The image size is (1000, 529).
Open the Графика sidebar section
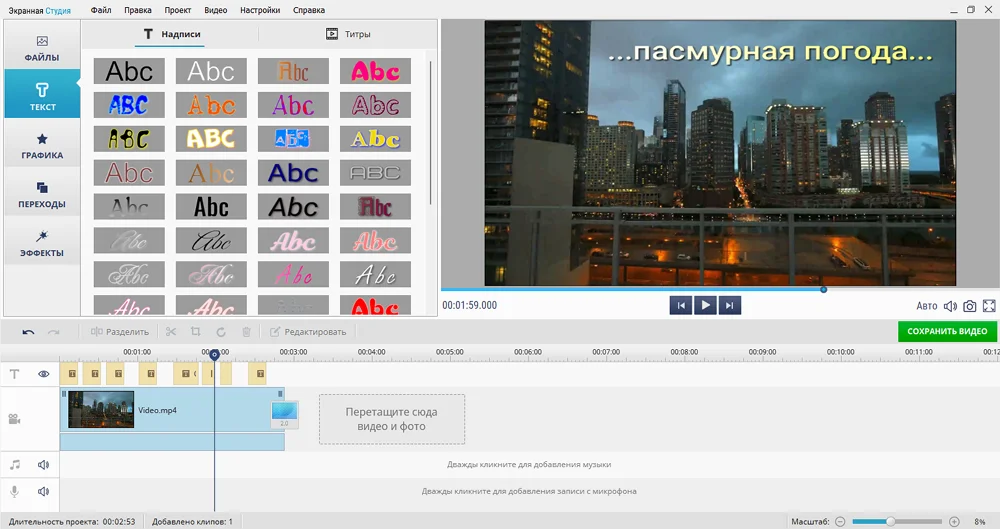[42, 145]
